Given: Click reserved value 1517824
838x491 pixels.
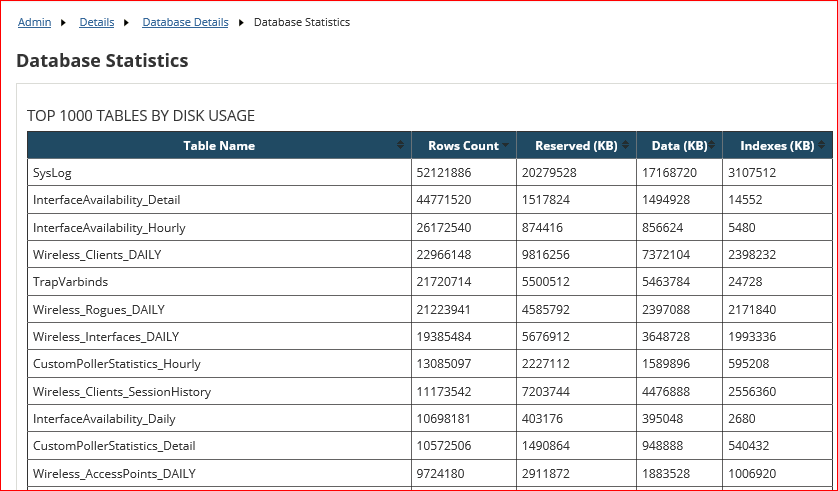Looking at the screenshot, I should point(546,200).
